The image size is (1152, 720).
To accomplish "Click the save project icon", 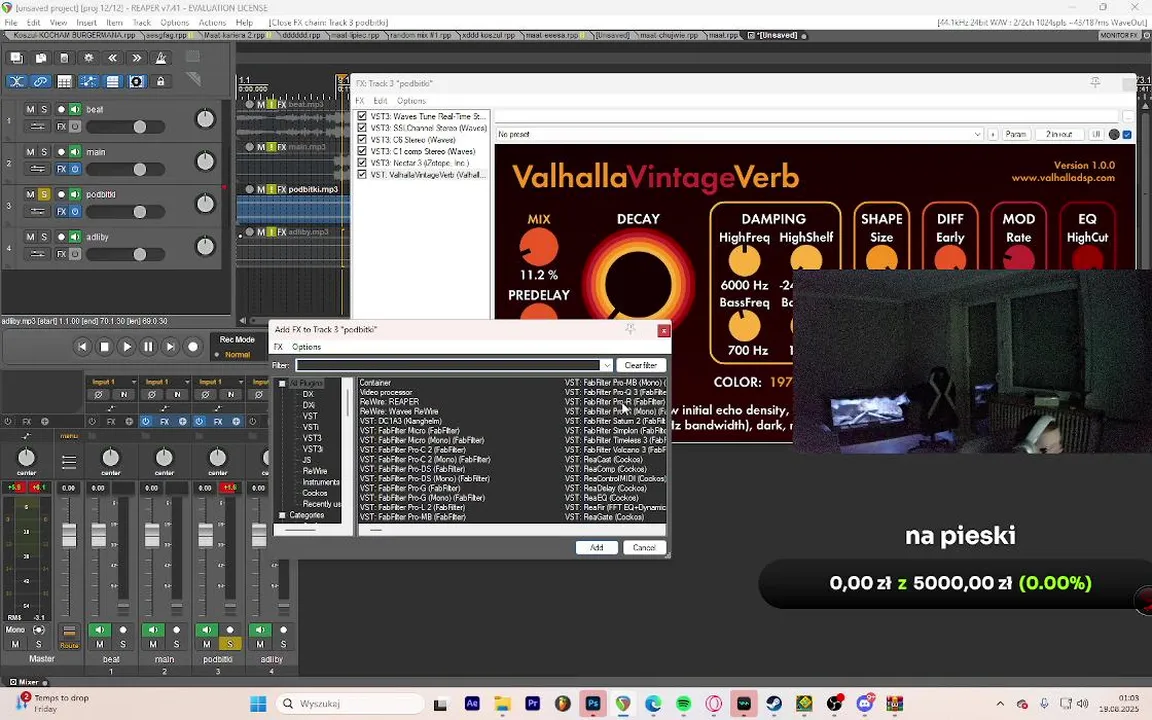I will (65, 58).
